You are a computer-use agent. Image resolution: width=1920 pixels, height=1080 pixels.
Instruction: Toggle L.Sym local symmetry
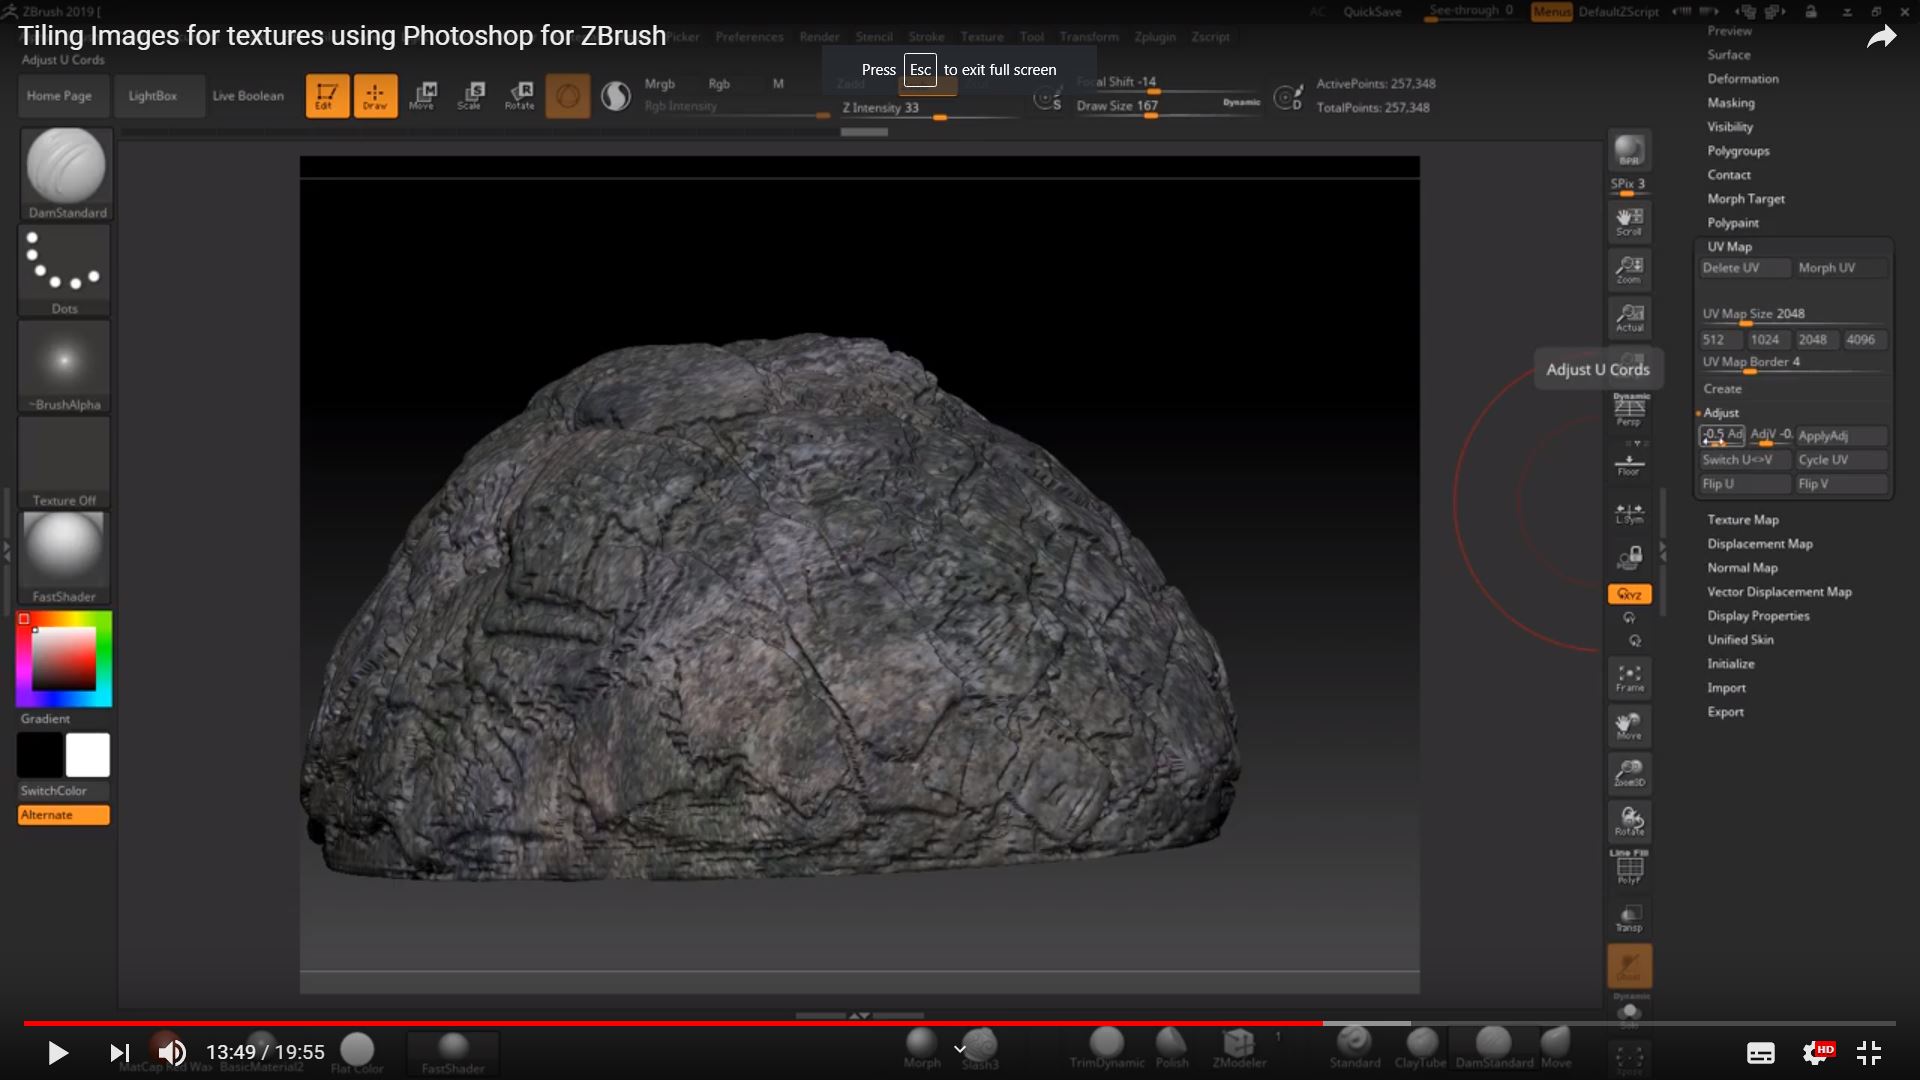tap(1629, 513)
